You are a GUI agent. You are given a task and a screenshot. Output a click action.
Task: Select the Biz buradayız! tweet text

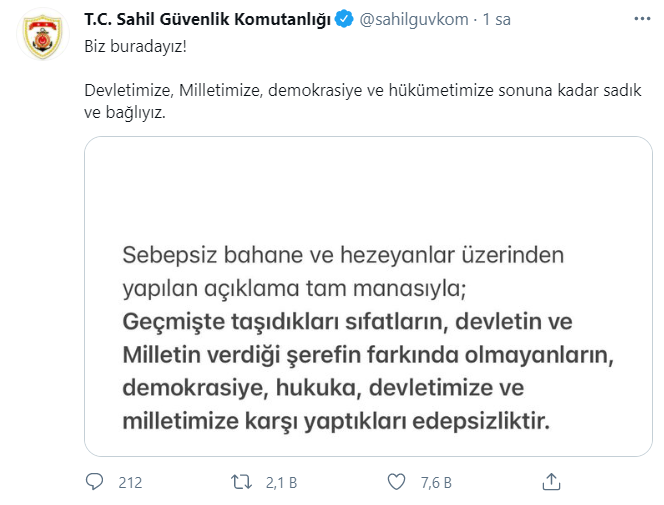pos(136,46)
